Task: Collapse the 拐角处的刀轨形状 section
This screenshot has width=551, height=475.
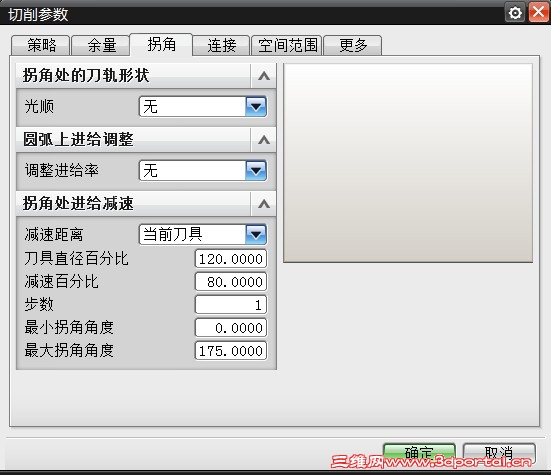Action: pos(264,76)
